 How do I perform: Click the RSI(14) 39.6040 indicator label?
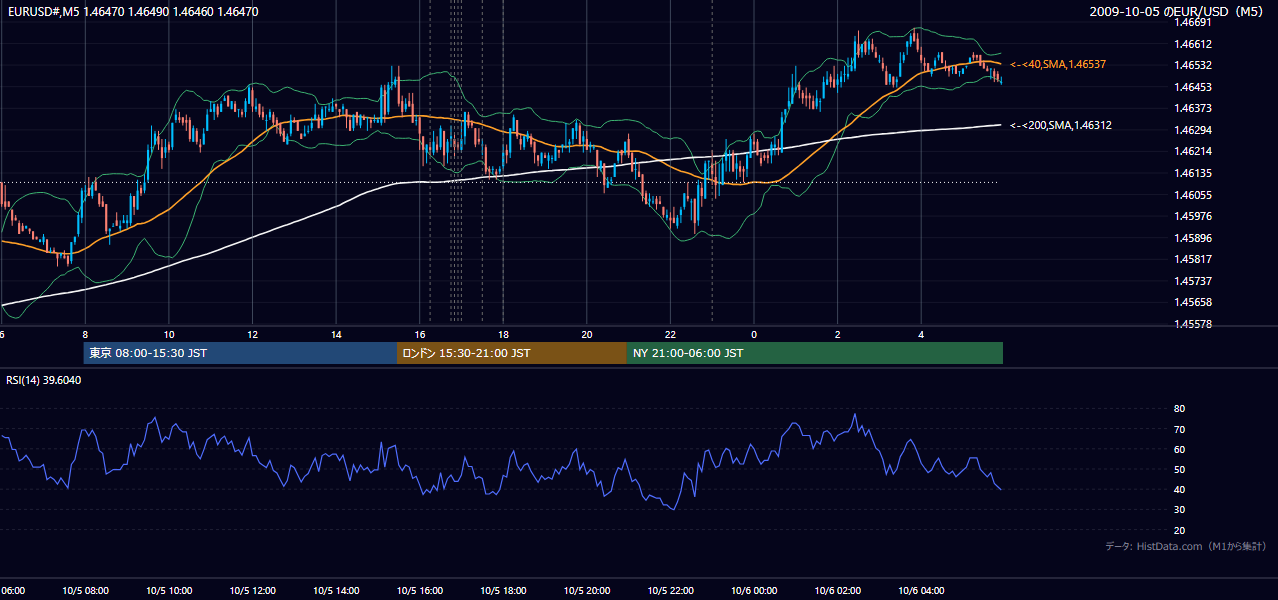[x=44, y=380]
